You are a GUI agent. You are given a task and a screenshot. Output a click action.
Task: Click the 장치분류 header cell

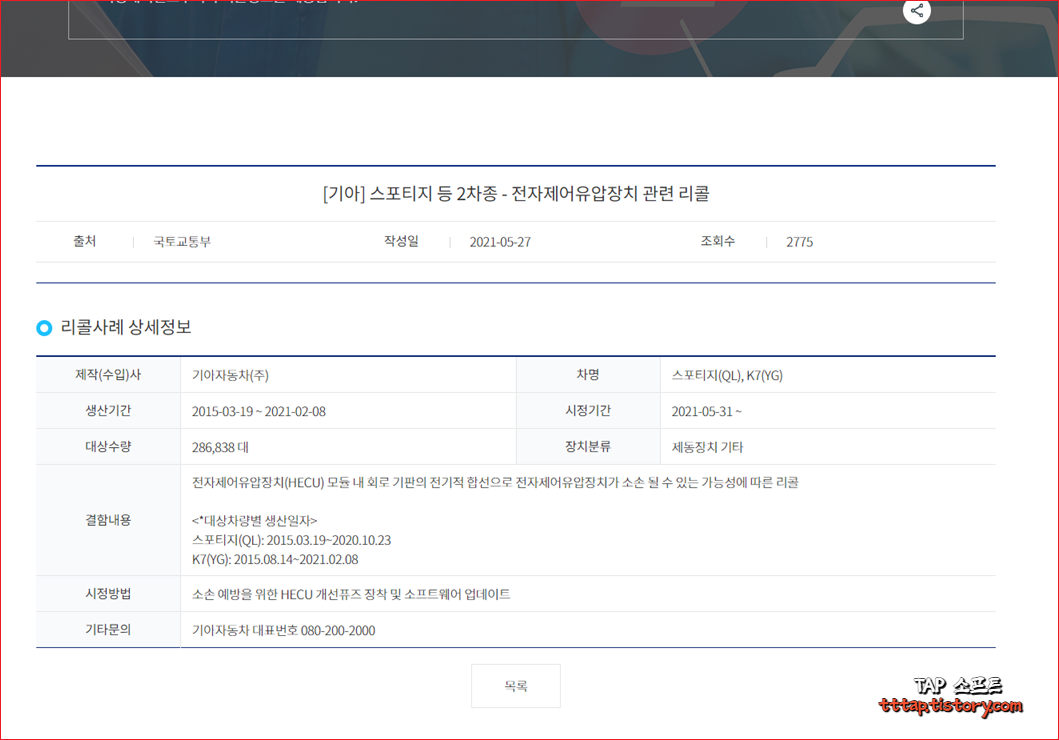pos(588,446)
